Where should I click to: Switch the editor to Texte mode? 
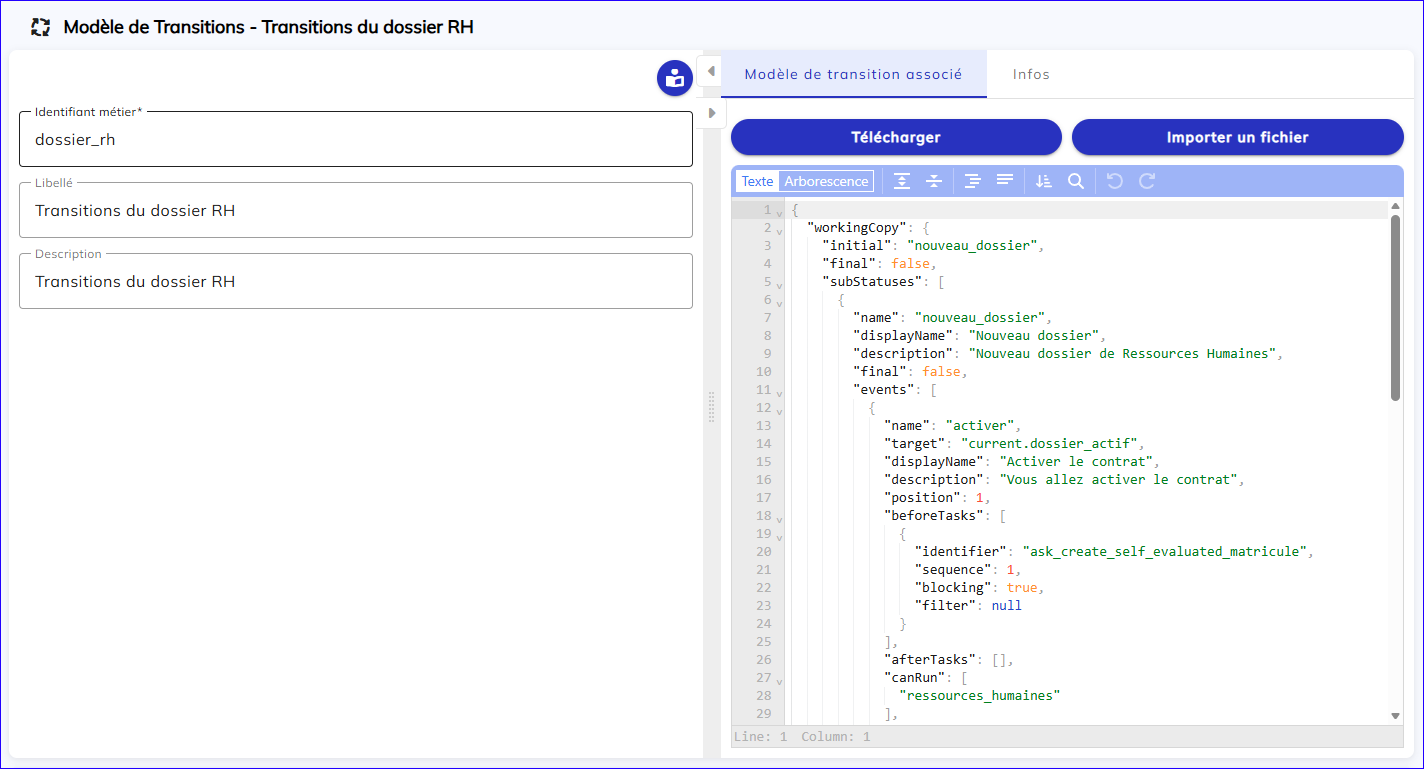758,181
